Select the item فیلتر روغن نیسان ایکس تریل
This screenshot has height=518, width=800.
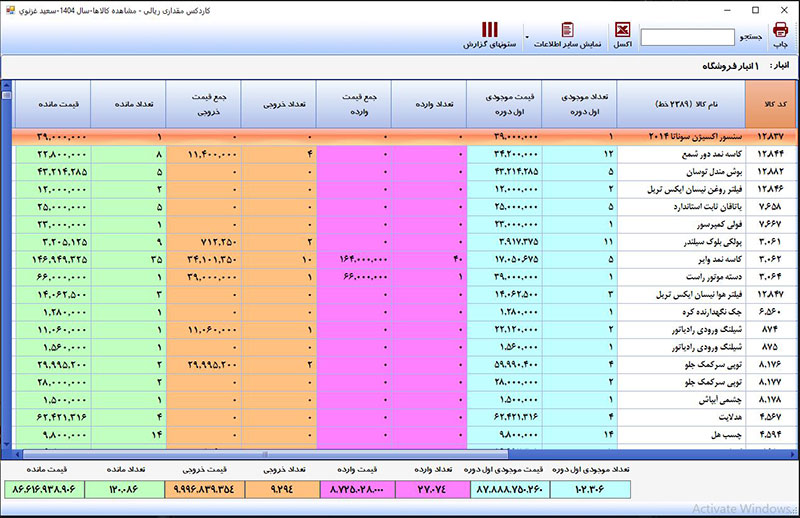point(695,189)
